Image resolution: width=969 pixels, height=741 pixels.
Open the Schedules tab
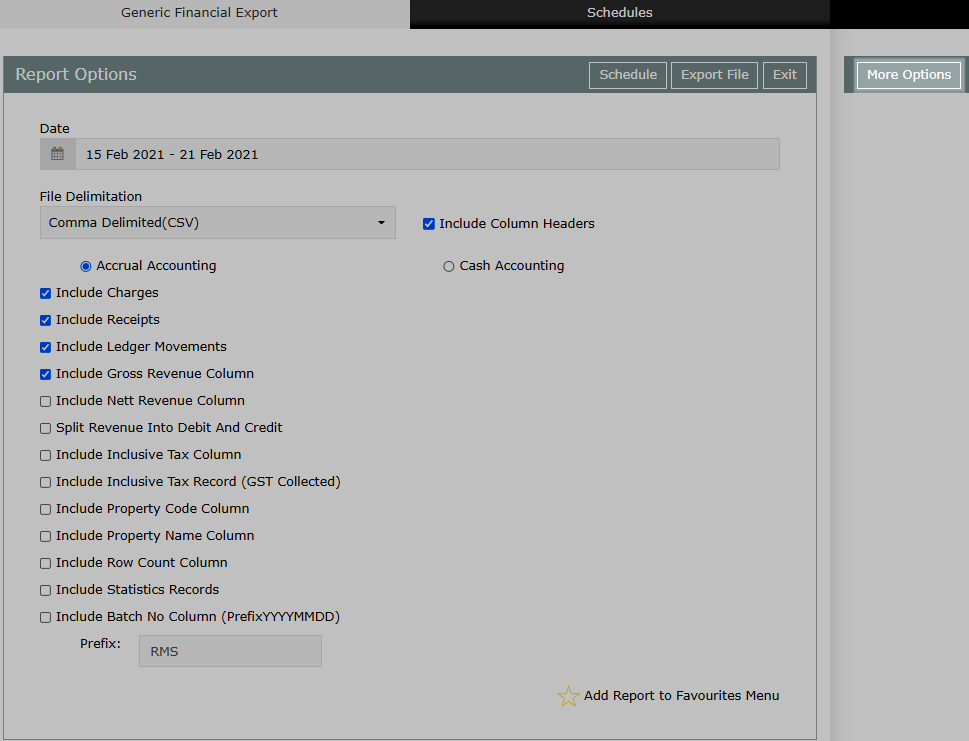point(619,12)
